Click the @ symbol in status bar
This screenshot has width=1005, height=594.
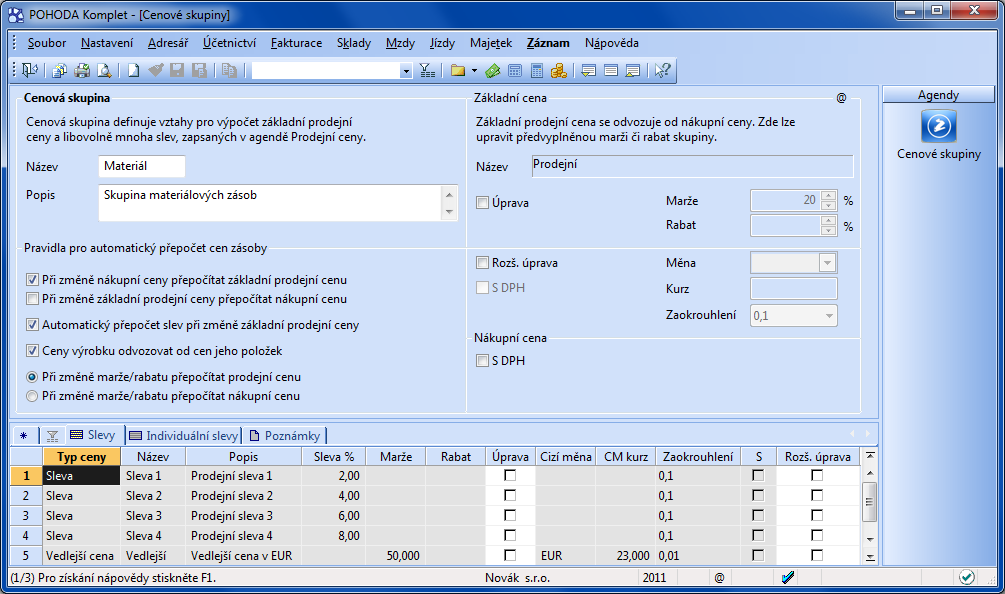(719, 577)
